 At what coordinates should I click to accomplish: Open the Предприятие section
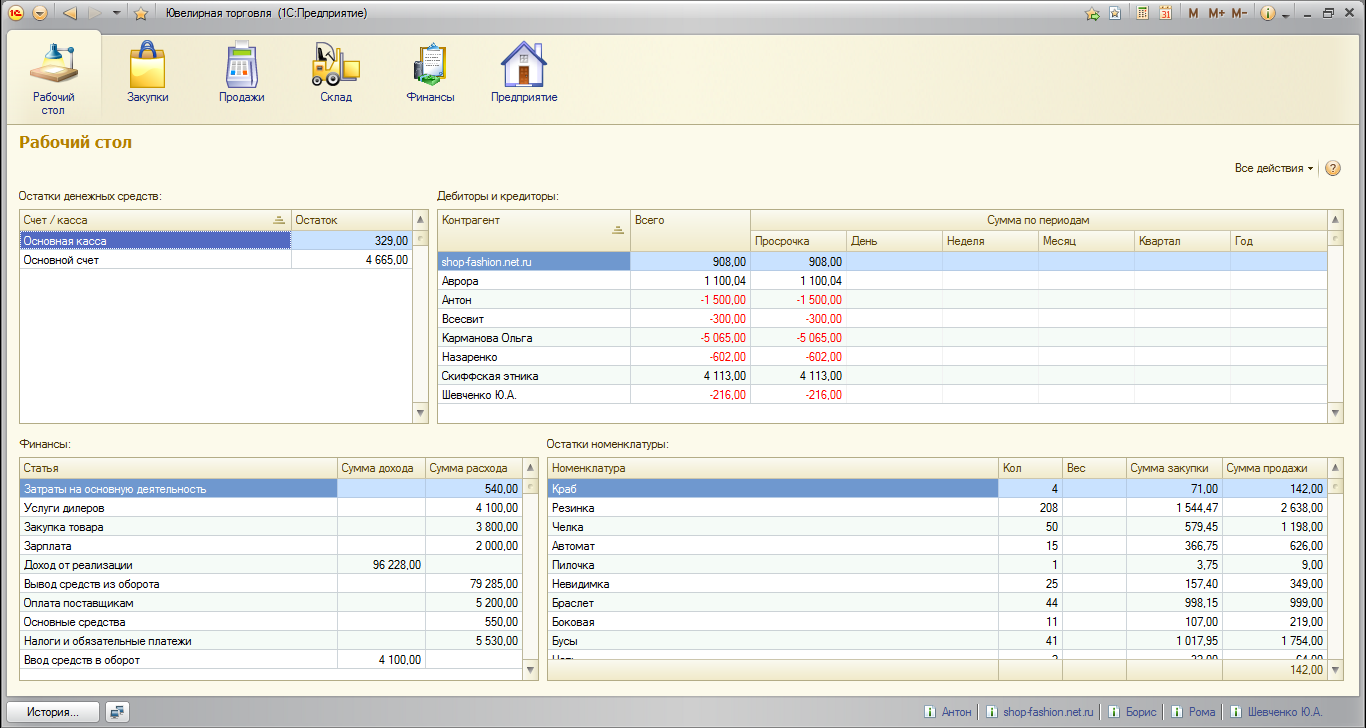pos(524,73)
